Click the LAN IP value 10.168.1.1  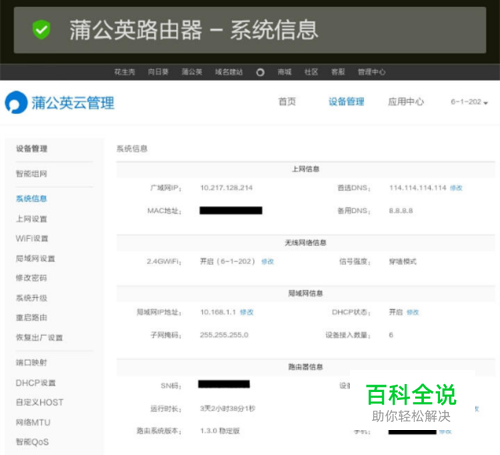tap(218, 312)
